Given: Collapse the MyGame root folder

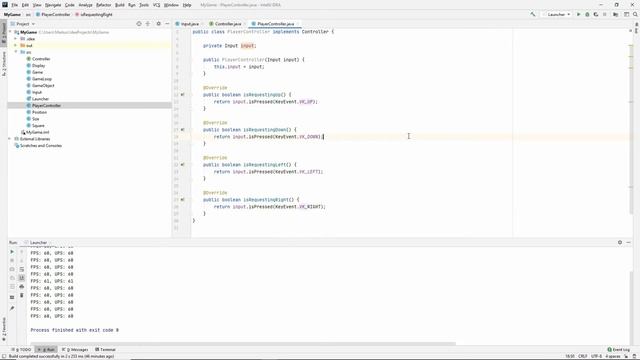Looking at the screenshot, I should click(11, 32).
